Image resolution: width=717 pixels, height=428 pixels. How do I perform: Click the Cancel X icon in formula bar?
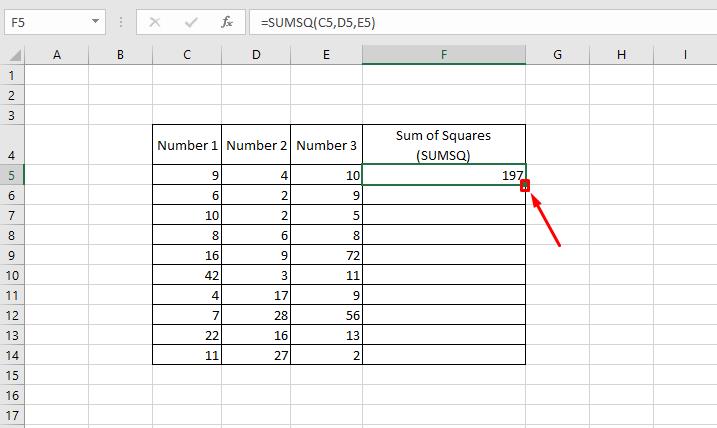(x=155, y=22)
